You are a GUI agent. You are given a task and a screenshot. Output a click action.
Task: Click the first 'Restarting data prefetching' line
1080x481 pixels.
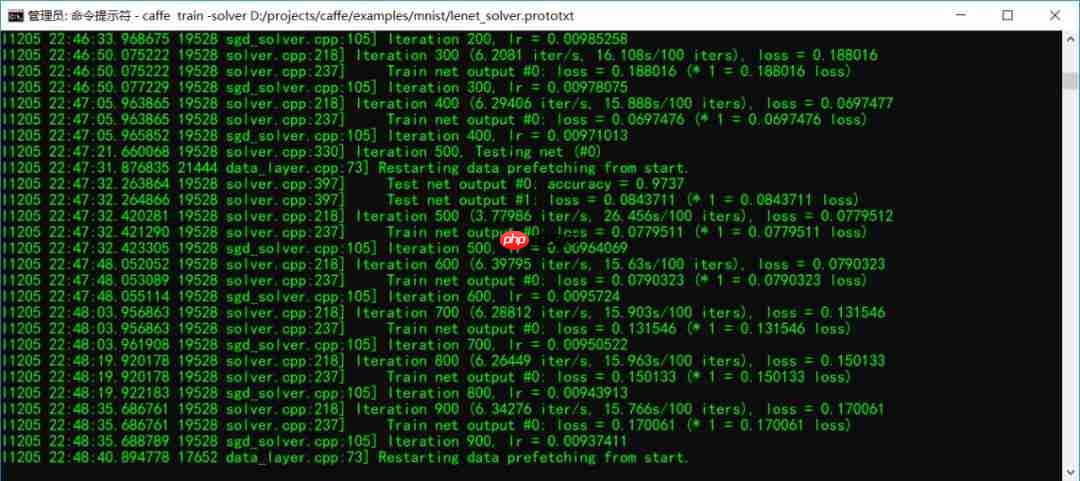point(345,167)
